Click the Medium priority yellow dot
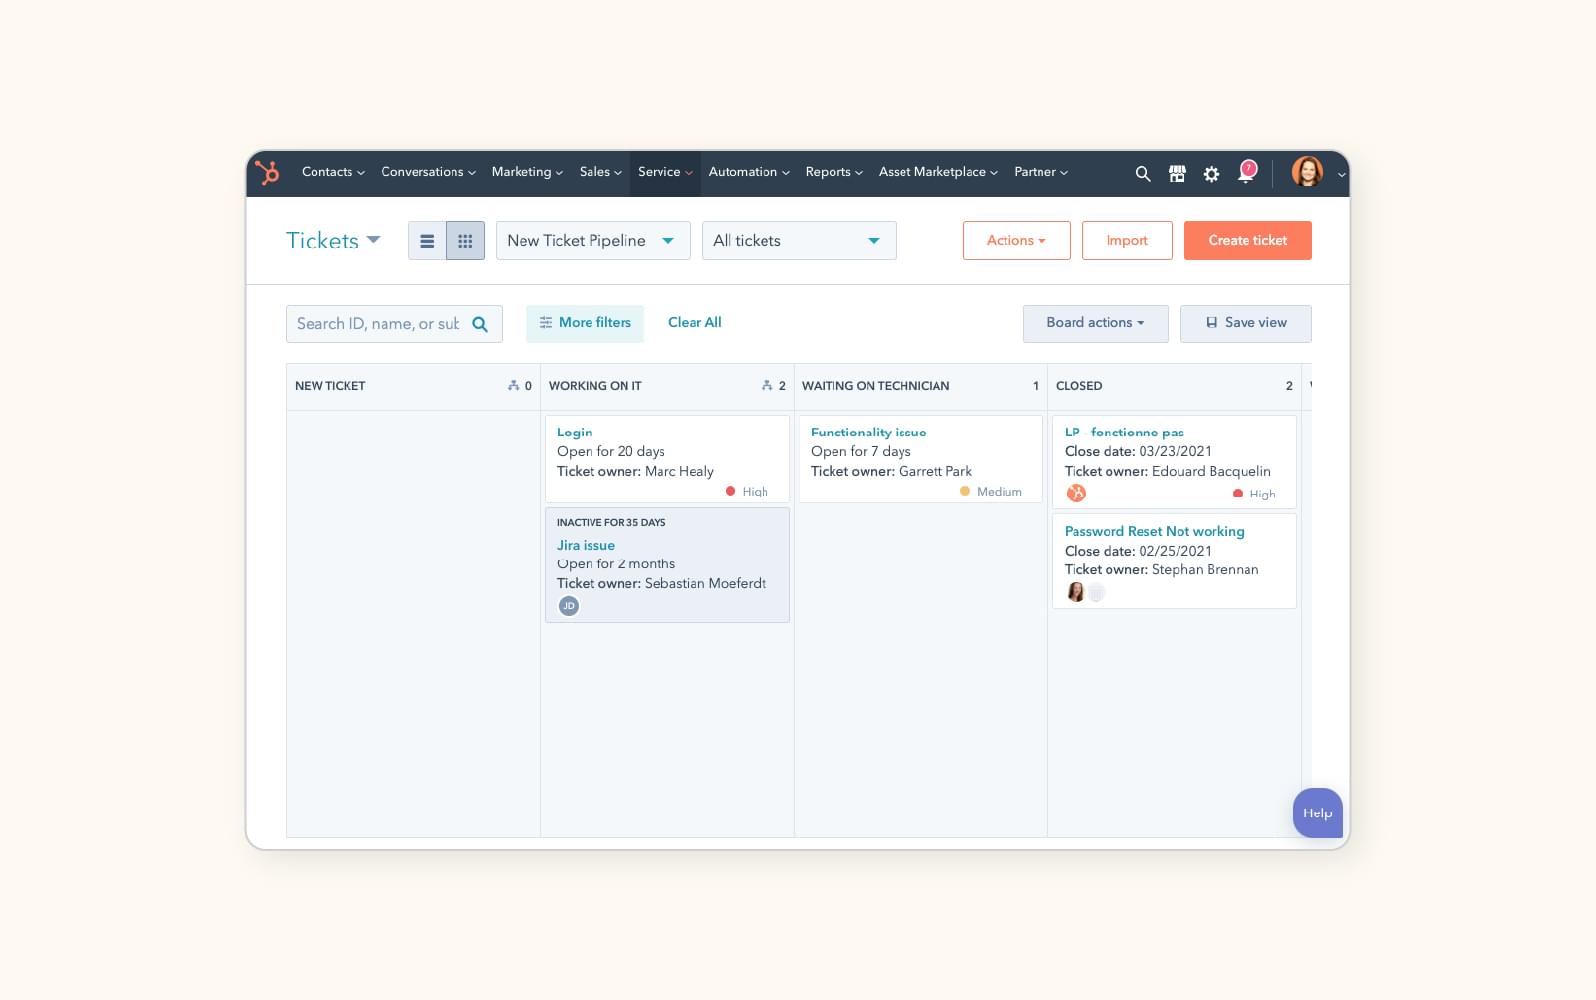Image resolution: width=1596 pixels, height=1000 pixels. coord(965,491)
